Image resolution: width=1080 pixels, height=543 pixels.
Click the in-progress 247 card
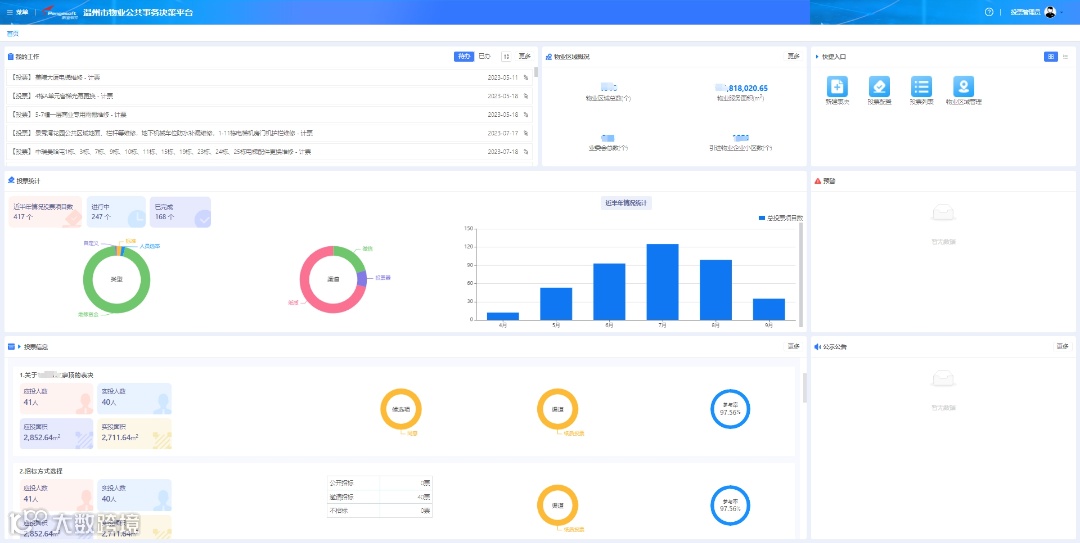[x=116, y=212]
